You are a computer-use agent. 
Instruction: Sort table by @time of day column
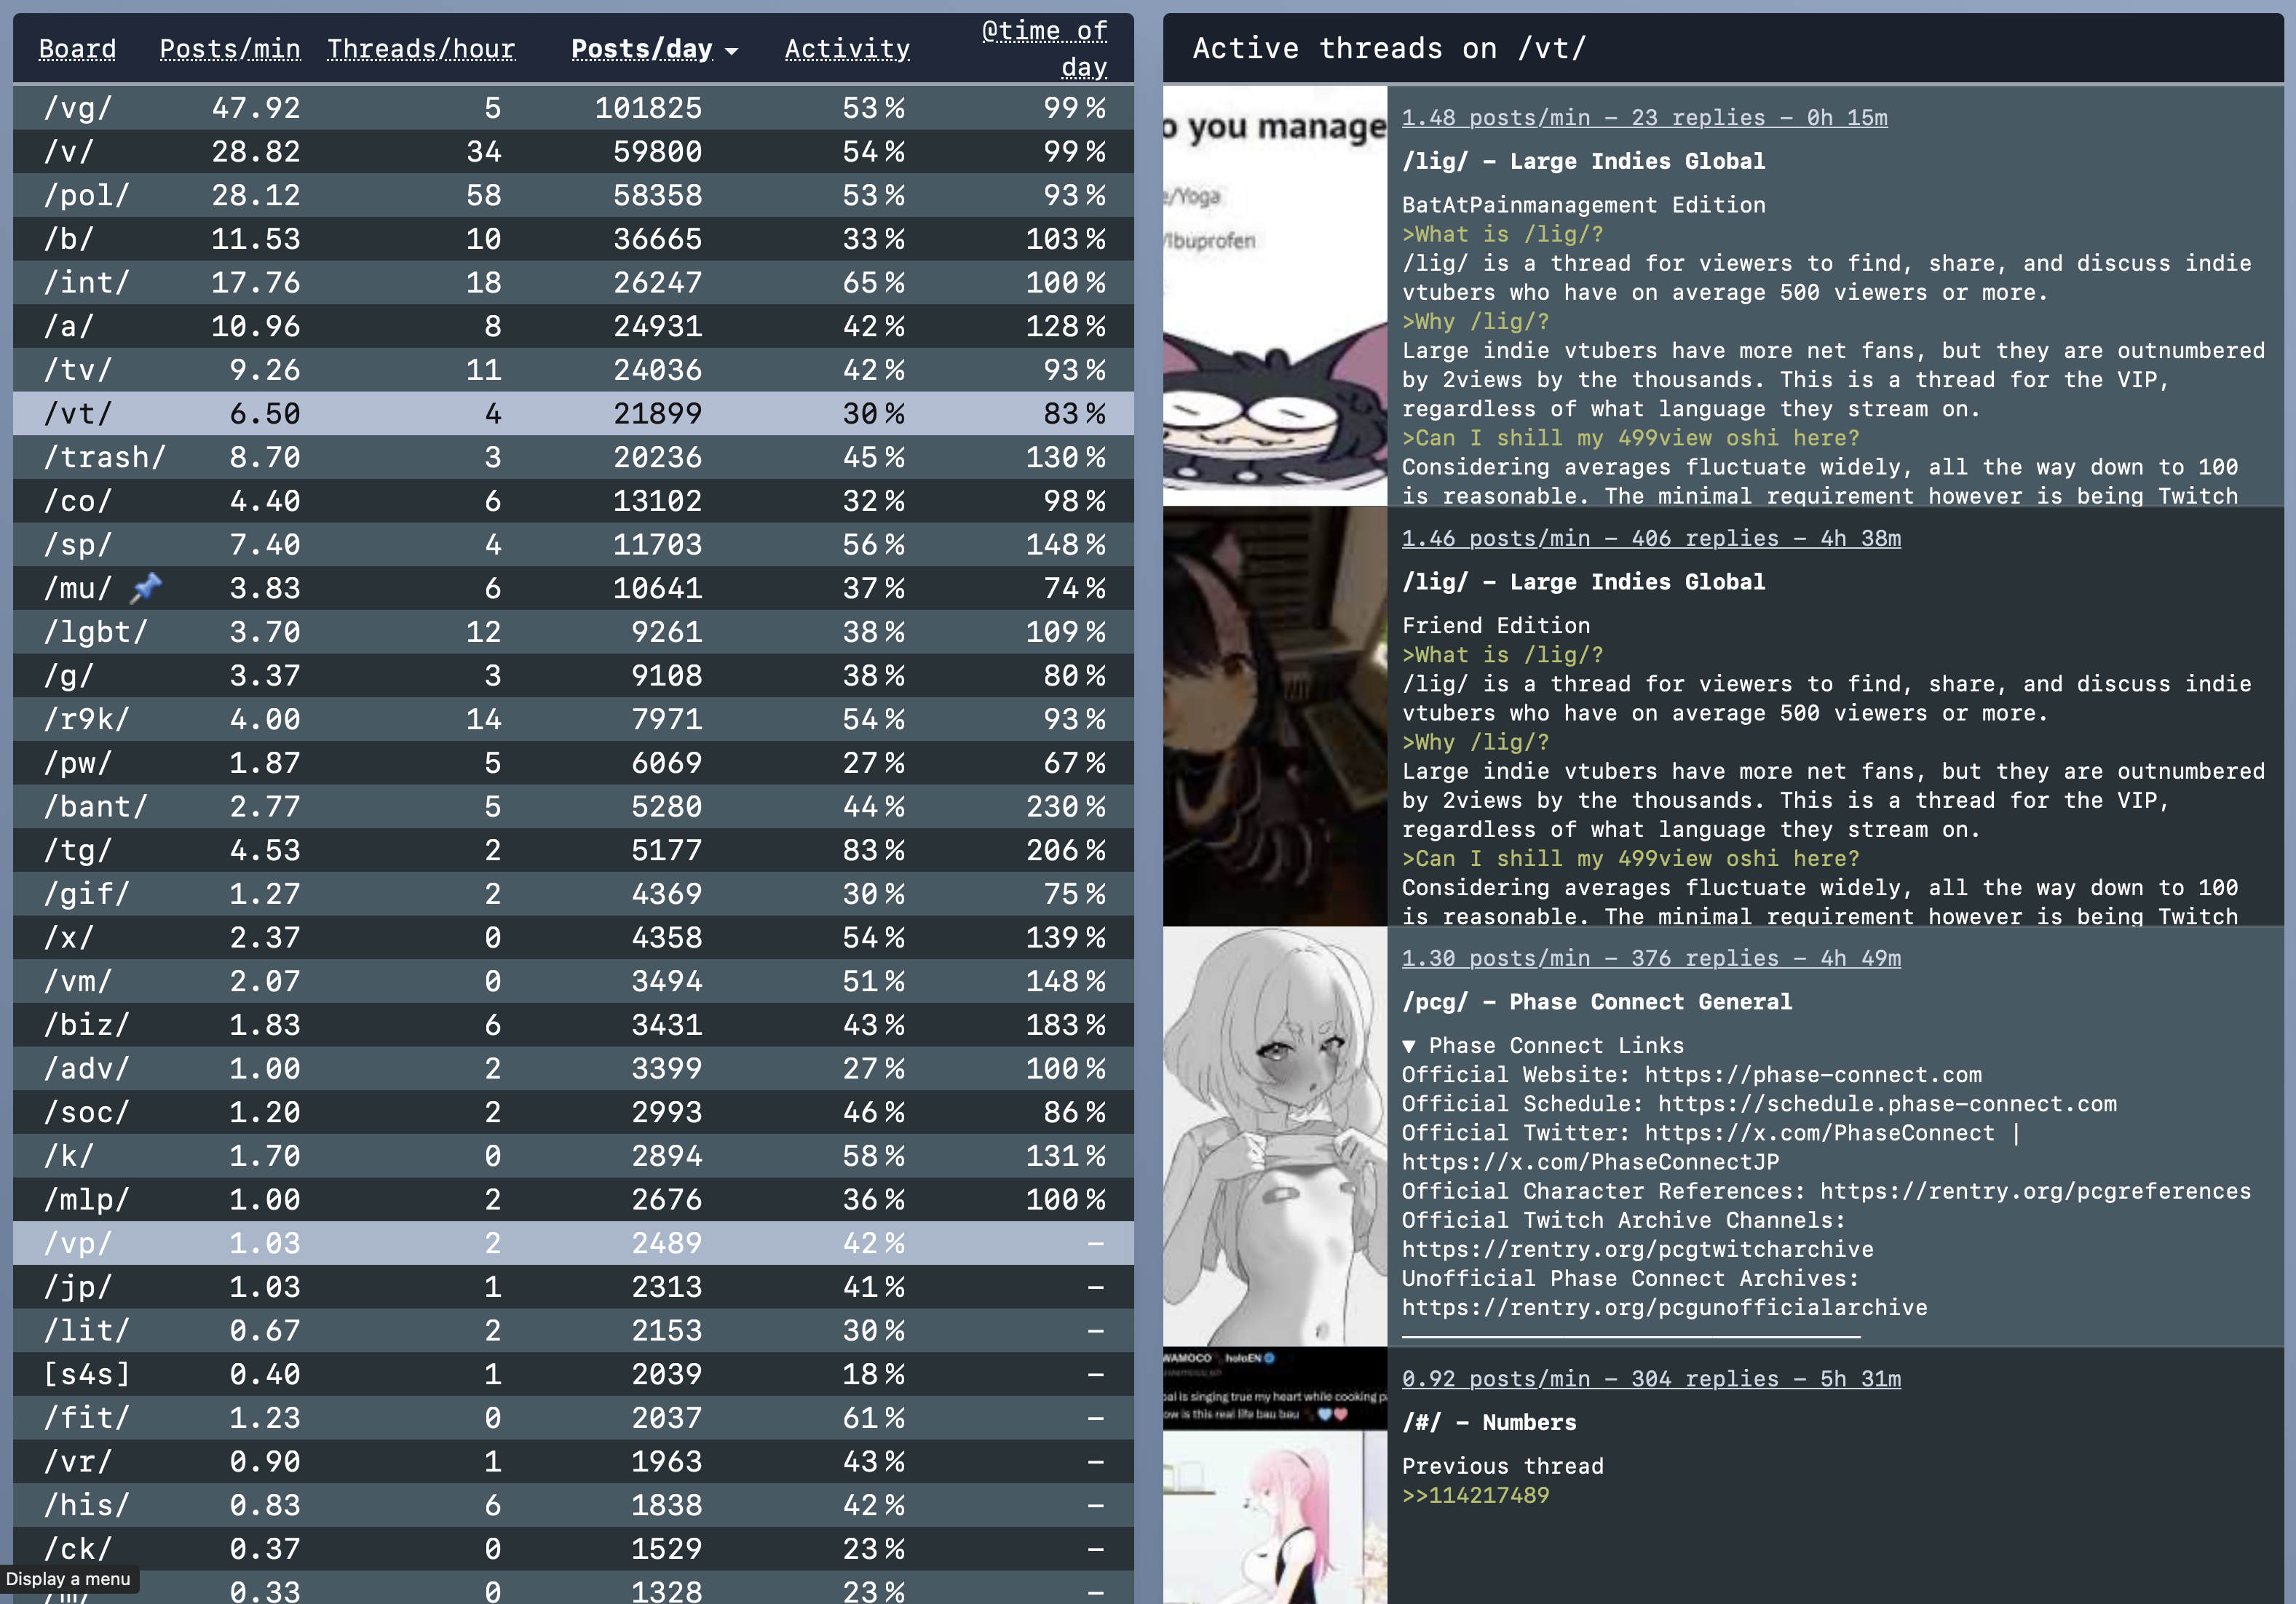pyautogui.click(x=1044, y=49)
